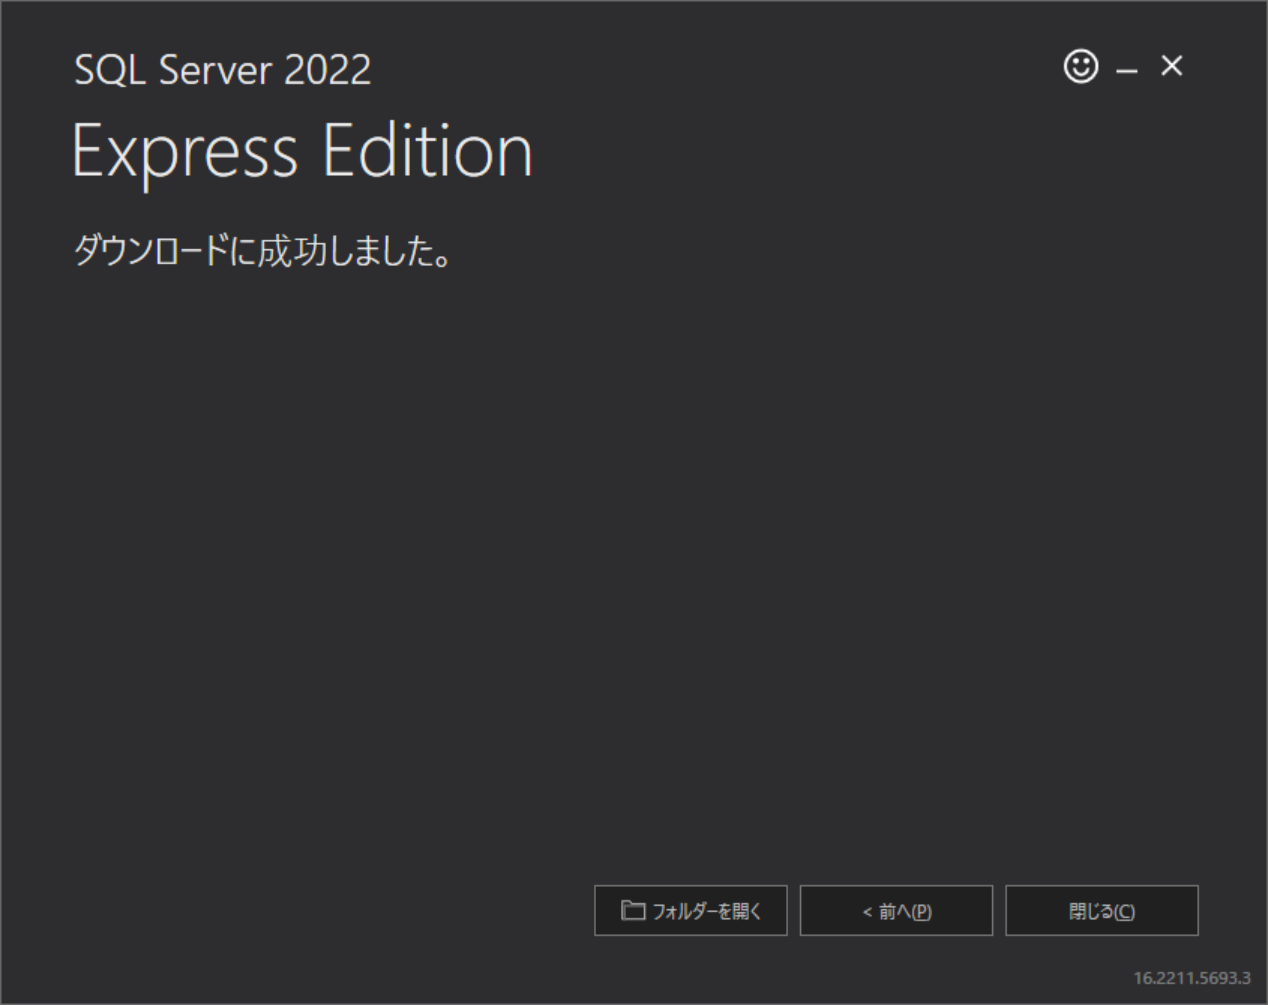Image resolution: width=1268 pixels, height=1005 pixels.
Task: Click the smiley feedback icon
Action: (x=1080, y=67)
